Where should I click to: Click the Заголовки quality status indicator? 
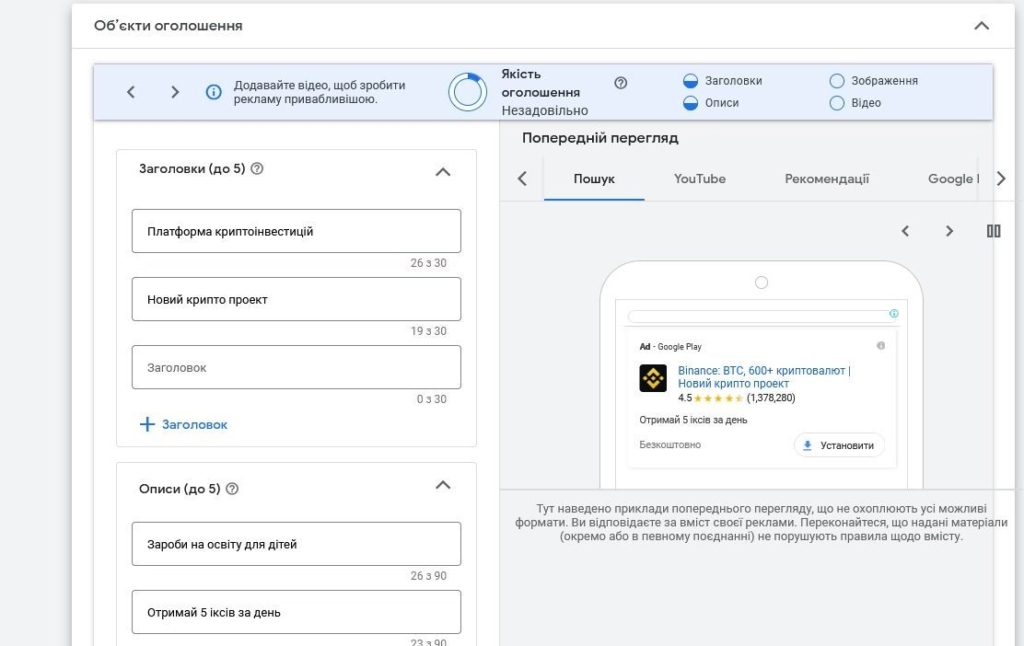[690, 81]
